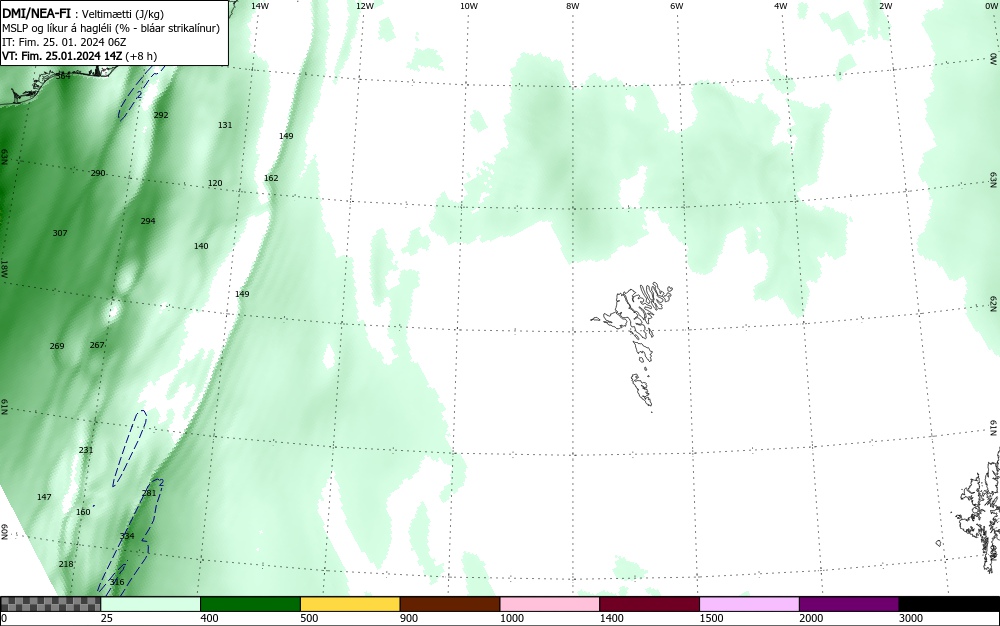The height and width of the screenshot is (626, 1000).
Task: Click the DMI/NEA-FI title text
Action: point(36,13)
